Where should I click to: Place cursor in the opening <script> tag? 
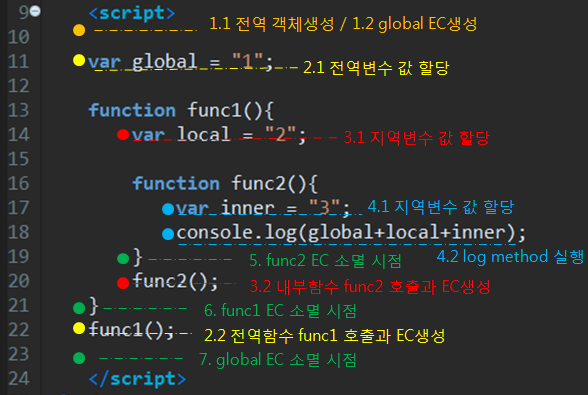click(x=132, y=13)
